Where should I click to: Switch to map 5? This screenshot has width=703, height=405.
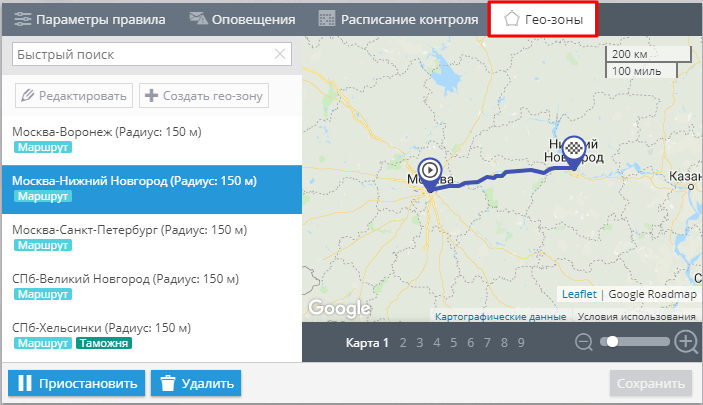[454, 343]
